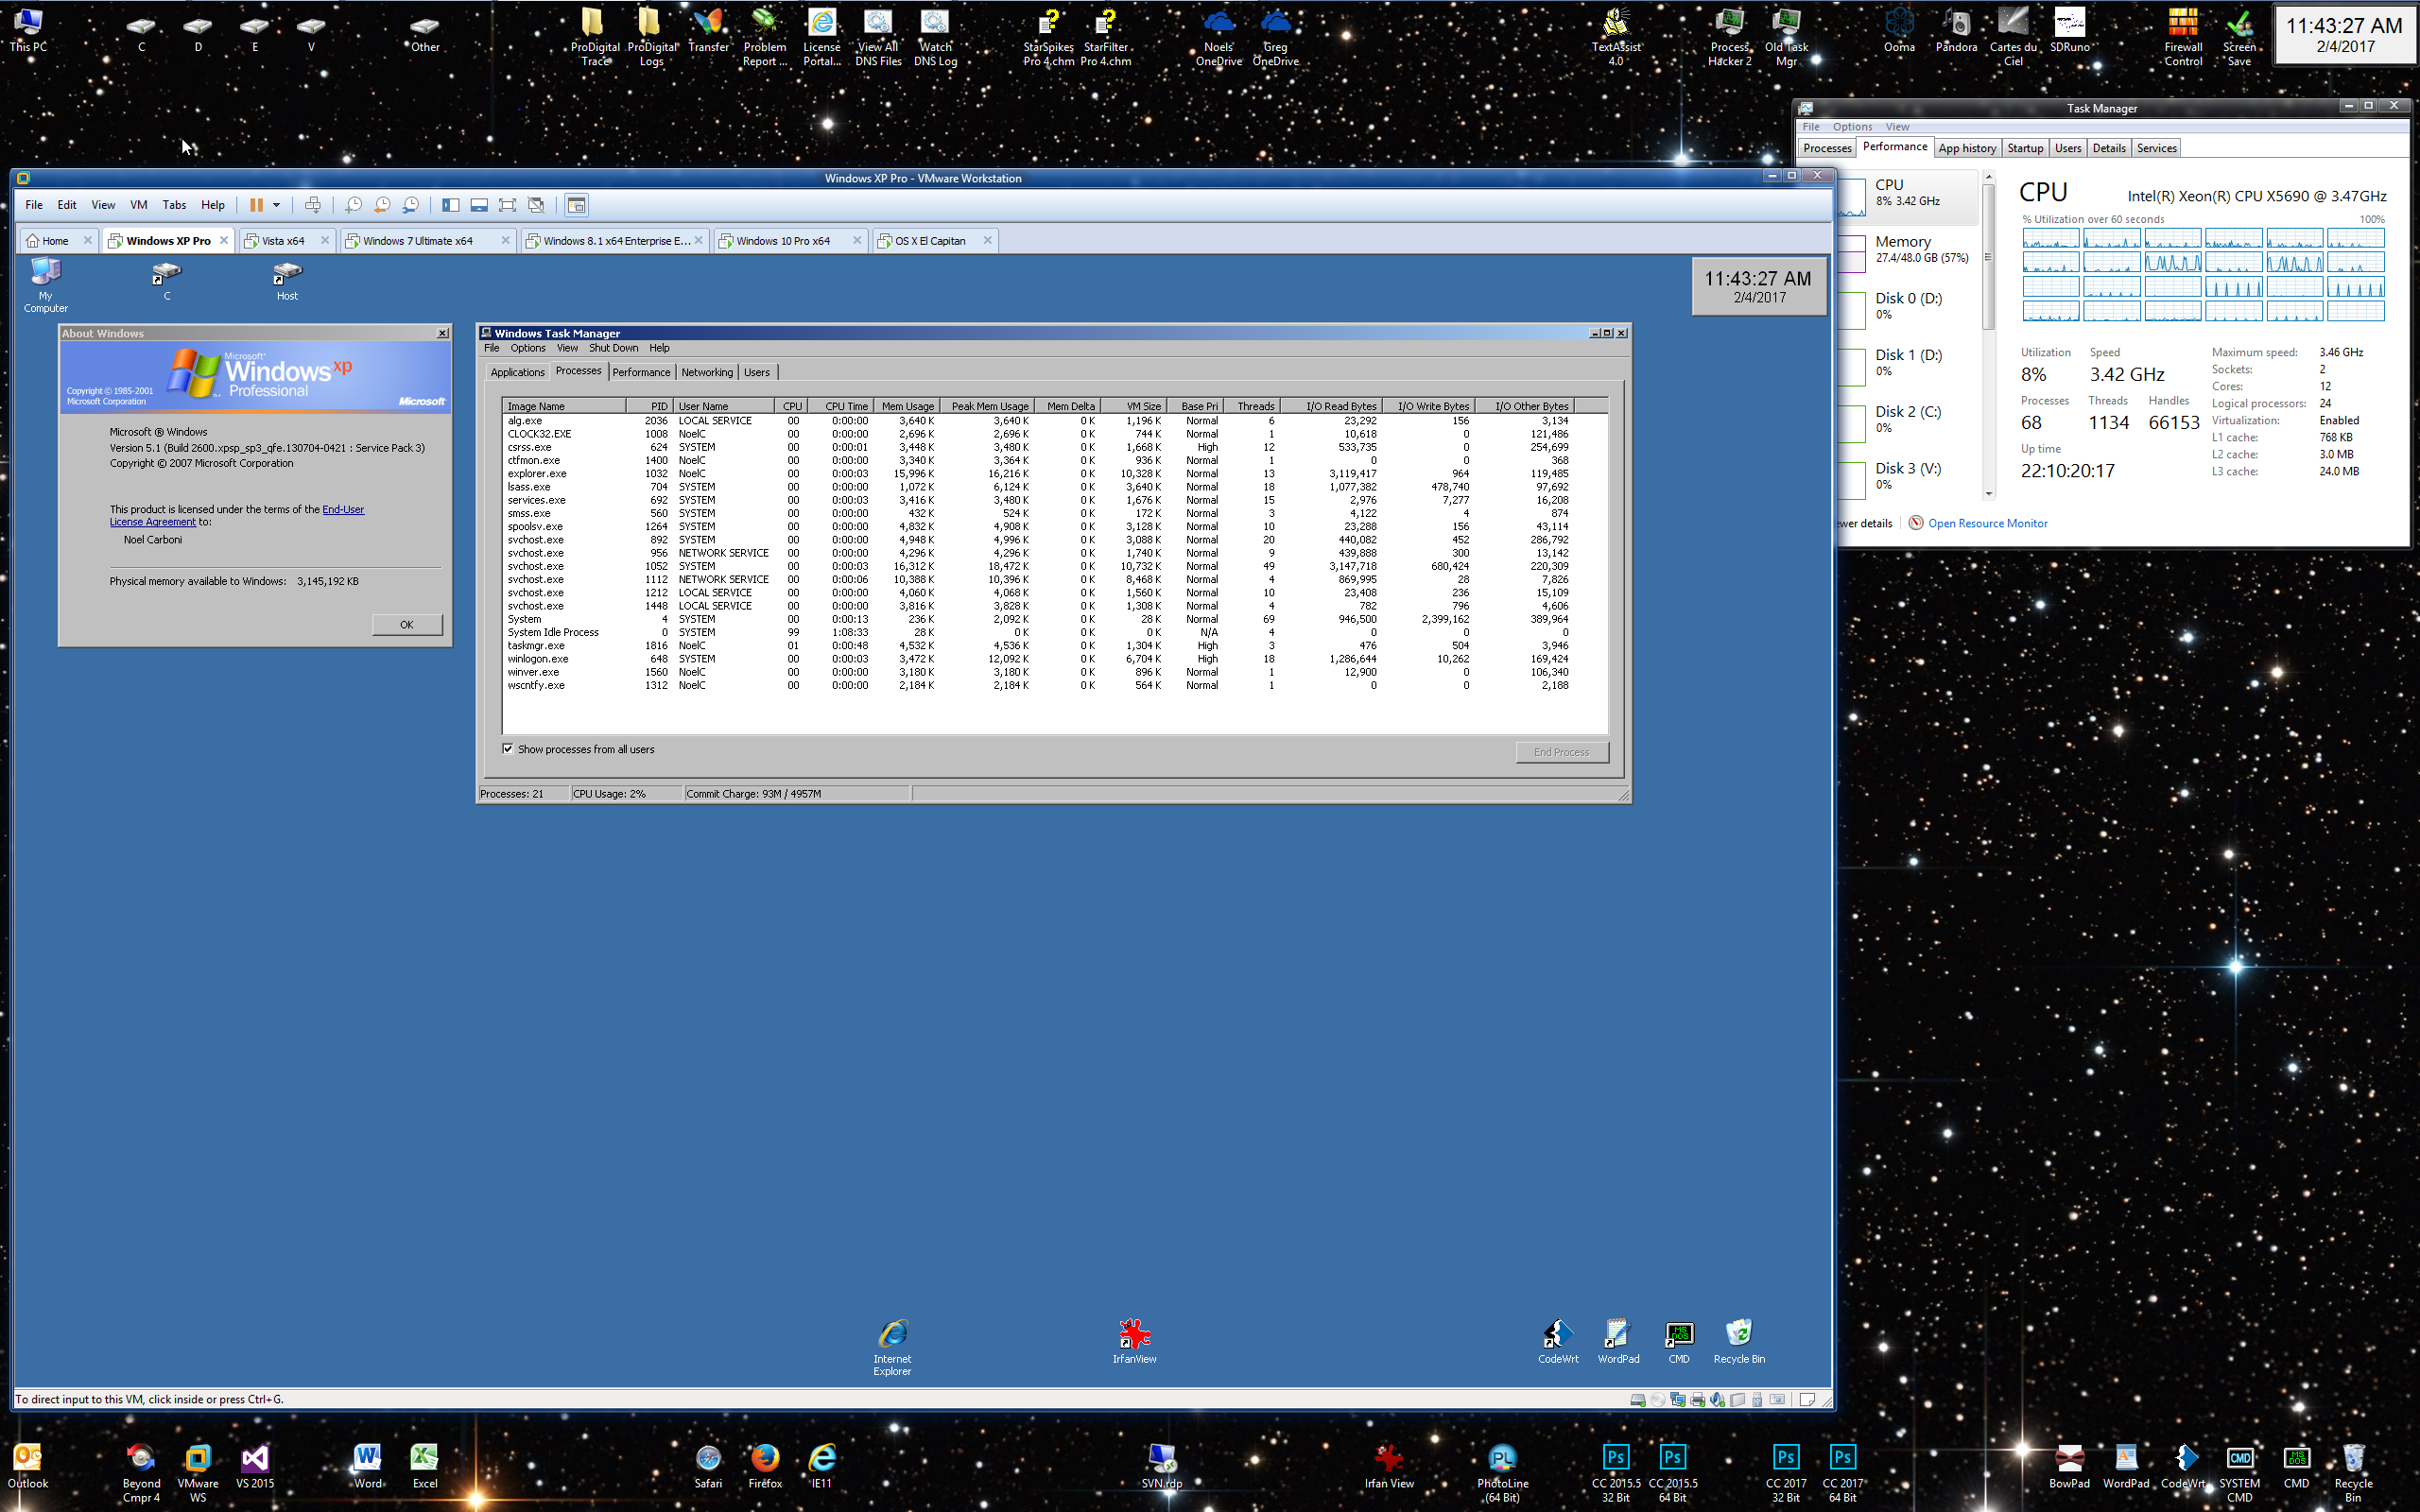2420x1512 pixels.
Task: Click the SYSTEM CMD icon in bottom dock
Action: click(2239, 1472)
